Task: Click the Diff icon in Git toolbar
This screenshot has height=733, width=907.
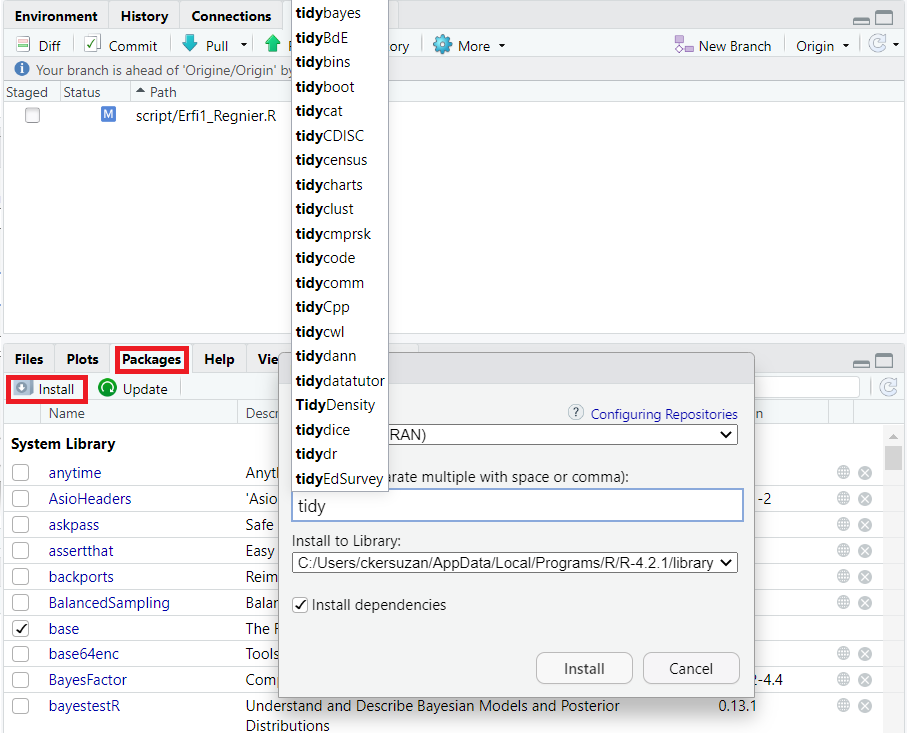Action: 23,45
